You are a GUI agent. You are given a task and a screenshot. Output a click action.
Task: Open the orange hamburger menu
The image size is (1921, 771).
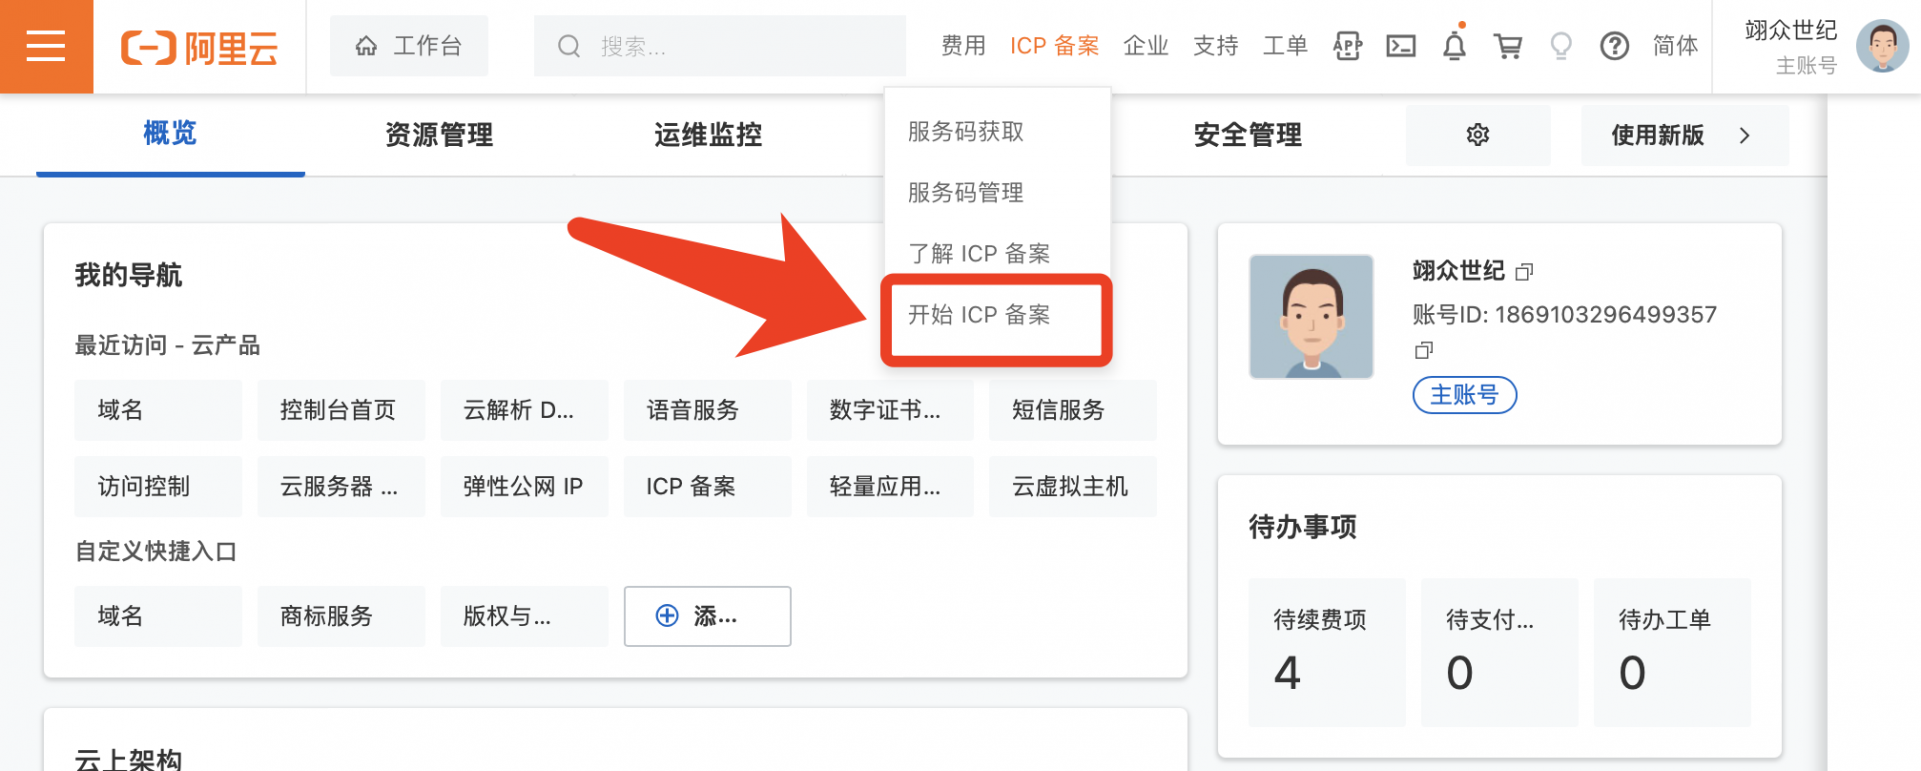[x=46, y=46]
